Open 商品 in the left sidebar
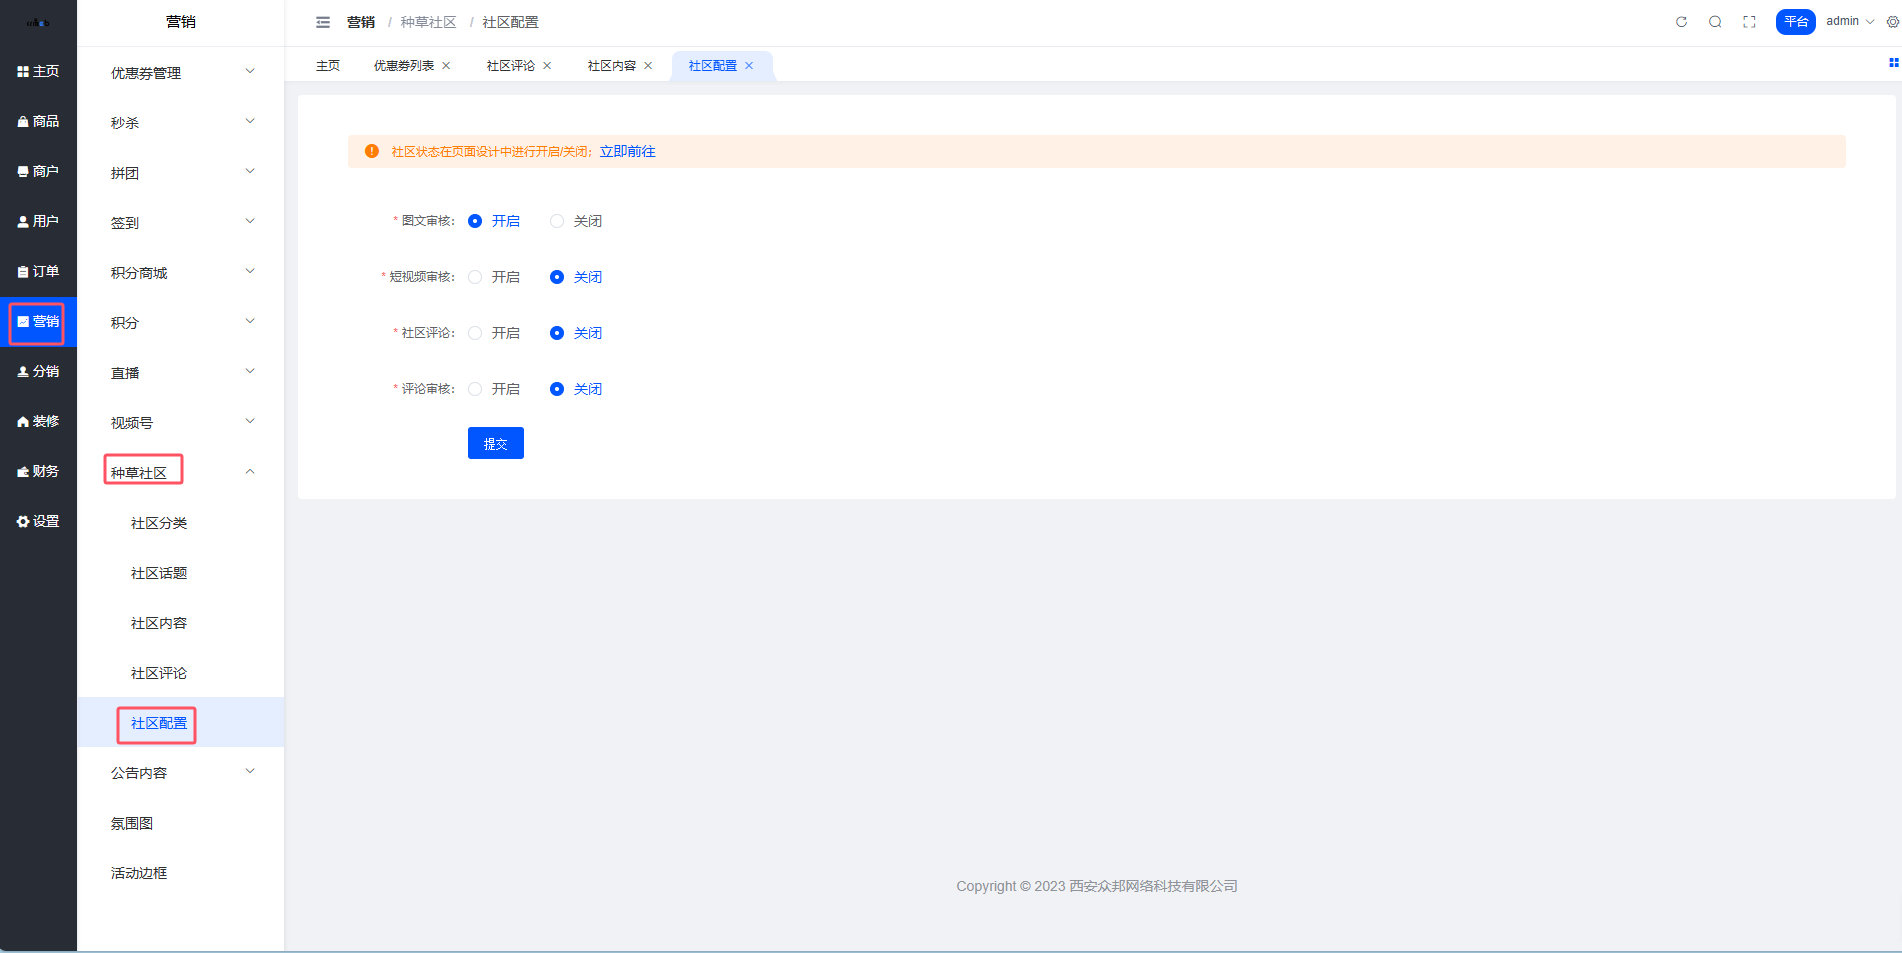This screenshot has height=953, width=1902. (38, 121)
